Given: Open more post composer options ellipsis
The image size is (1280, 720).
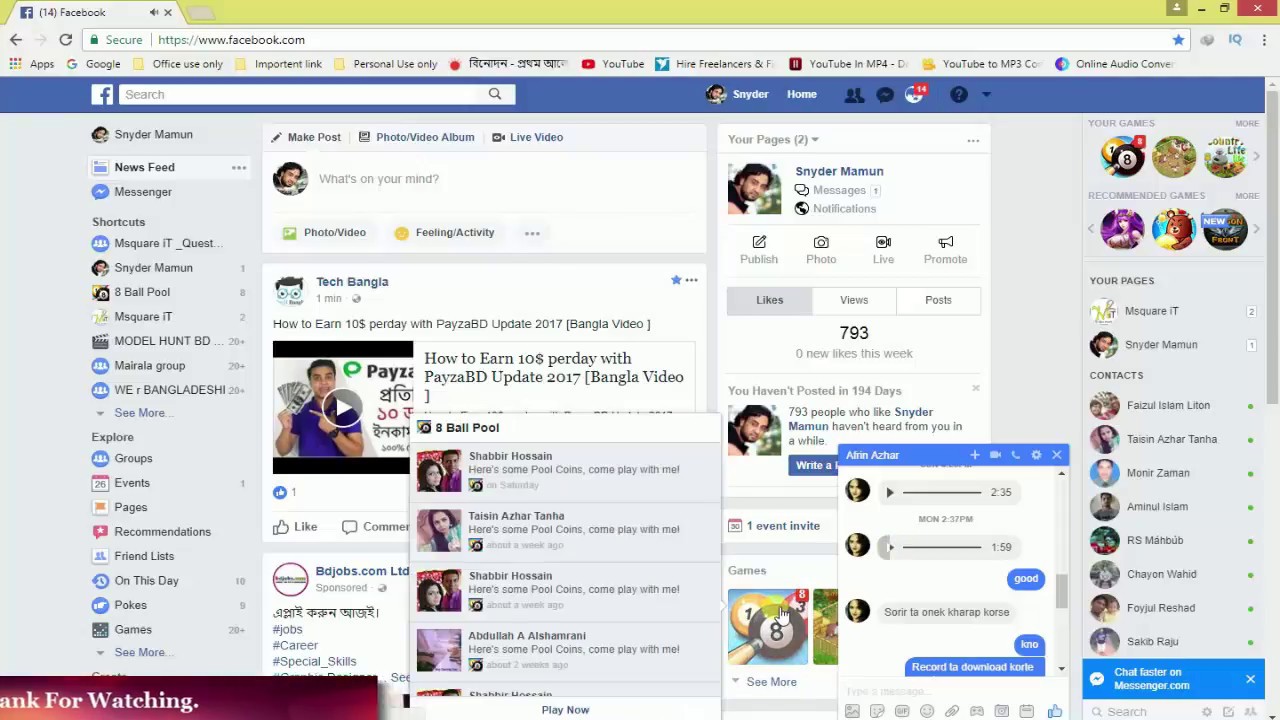Looking at the screenshot, I should pos(532,233).
